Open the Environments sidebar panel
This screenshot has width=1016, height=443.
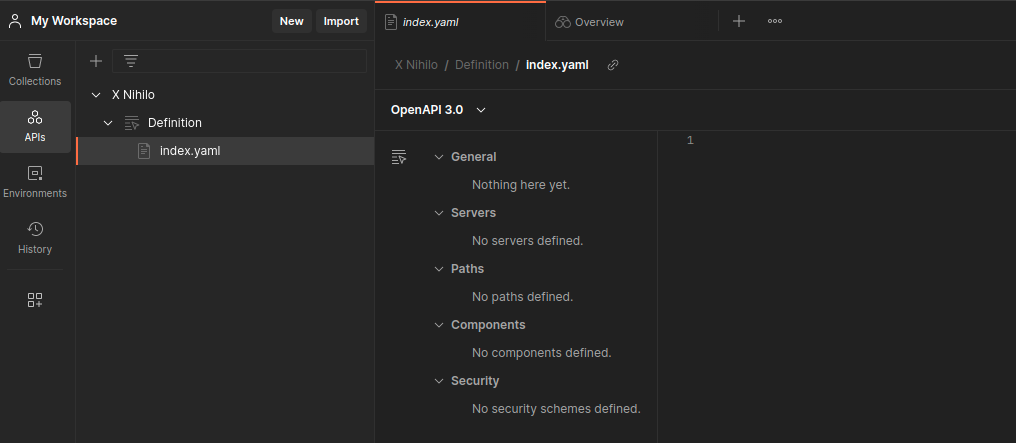point(35,181)
